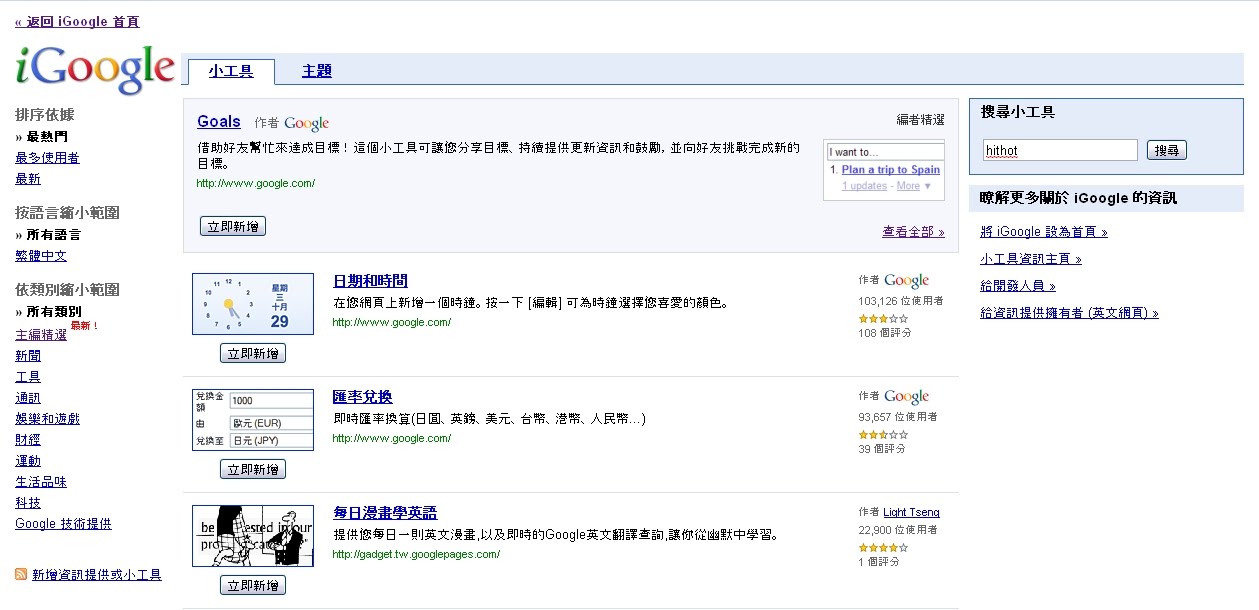This screenshot has width=1259, height=610.
Task: Add the Goals gadget with 立即新增
Action: click(233, 226)
